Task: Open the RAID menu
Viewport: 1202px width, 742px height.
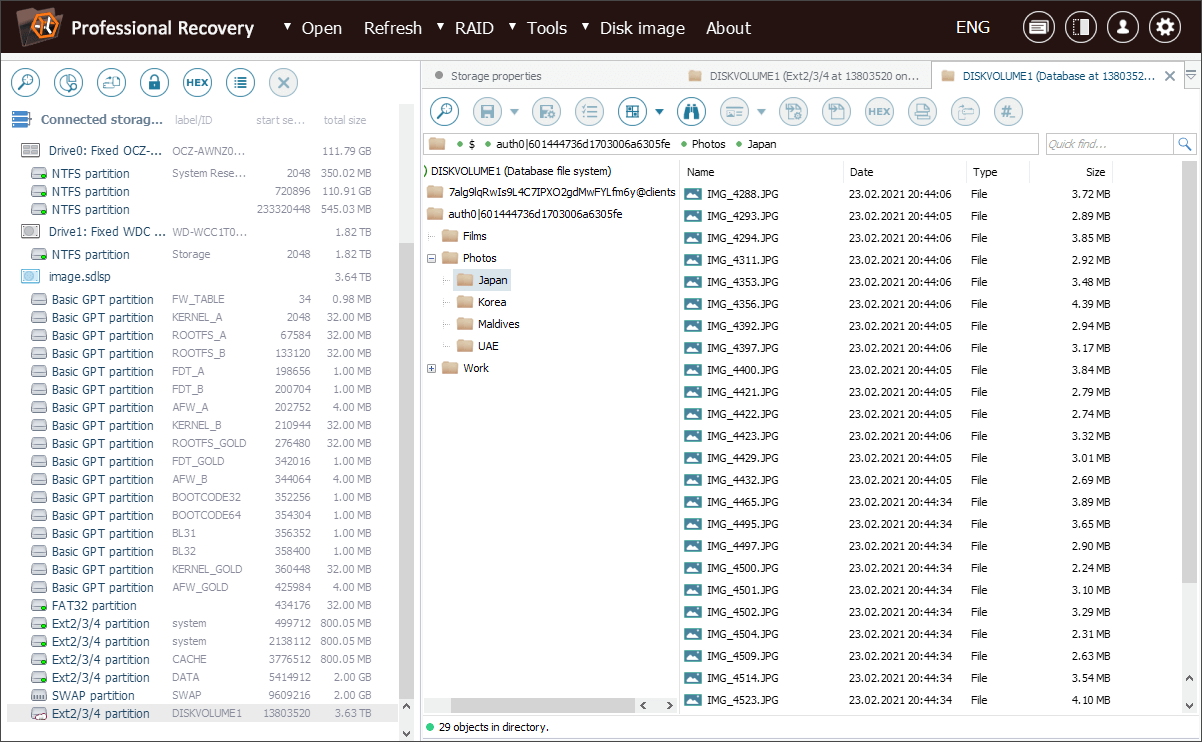Action: point(474,28)
